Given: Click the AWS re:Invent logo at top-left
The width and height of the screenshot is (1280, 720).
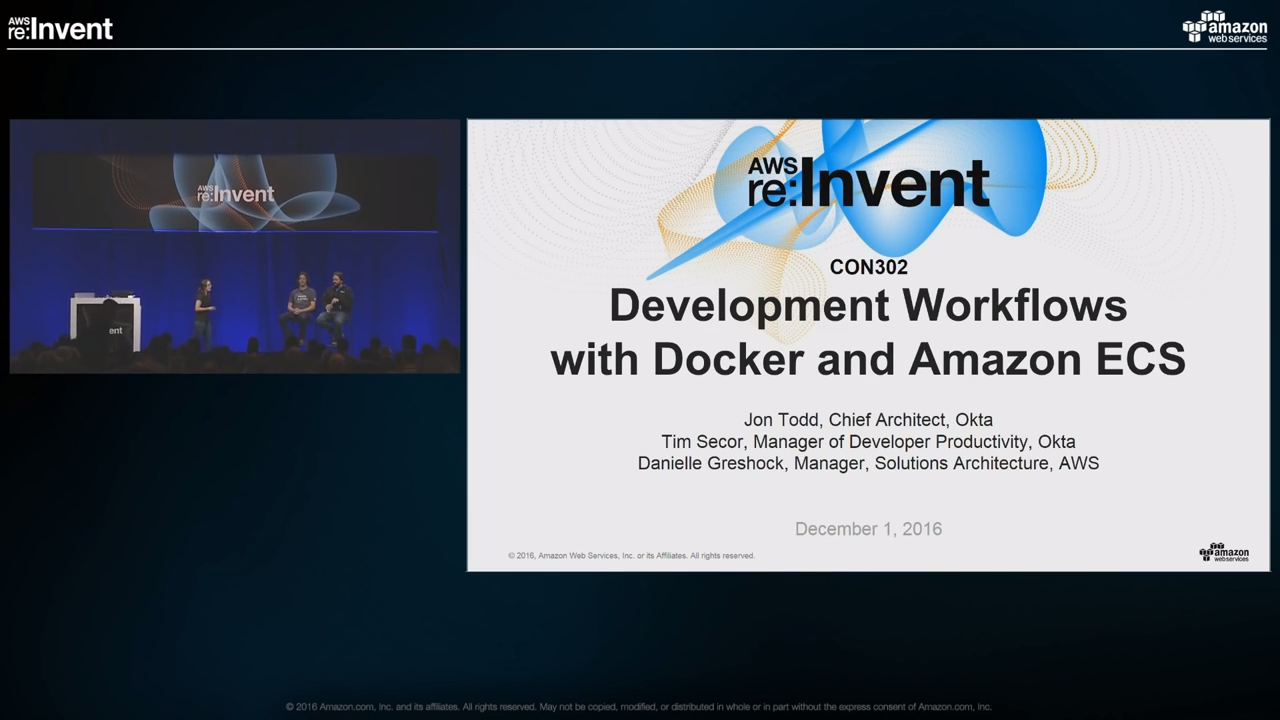Looking at the screenshot, I should click(x=60, y=28).
